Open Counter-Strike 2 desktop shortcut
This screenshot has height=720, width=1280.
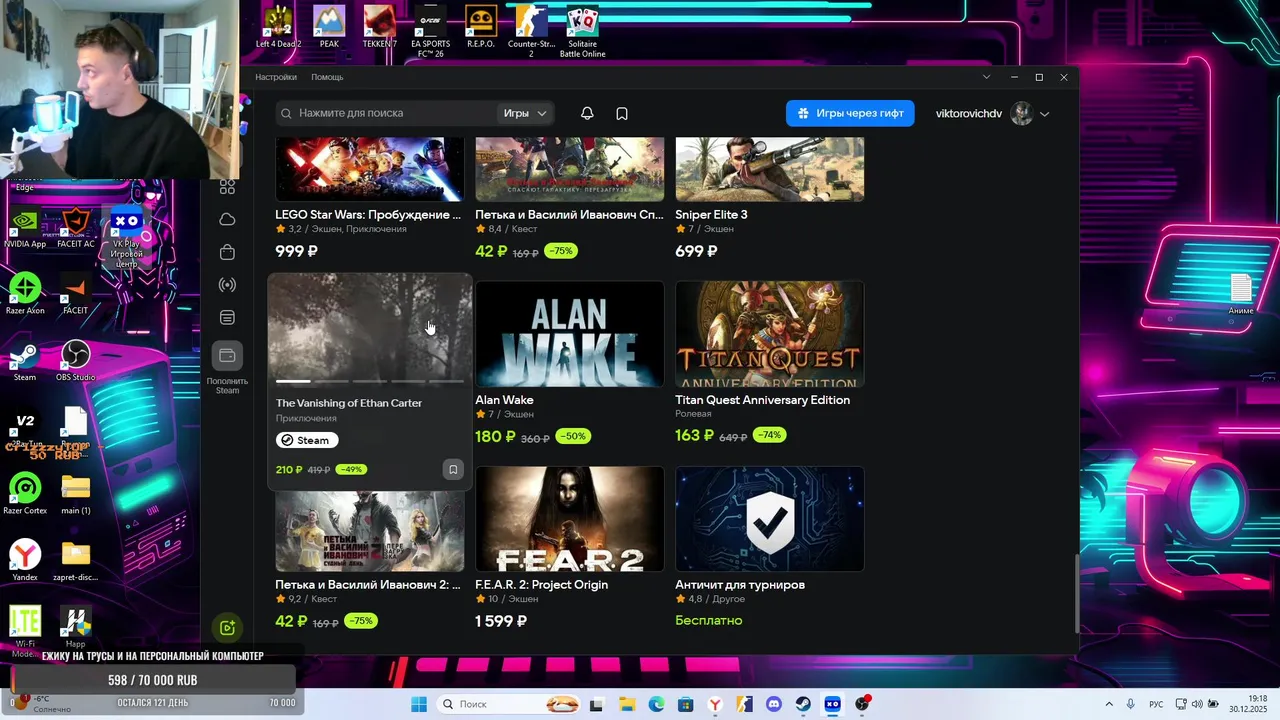pos(531,31)
